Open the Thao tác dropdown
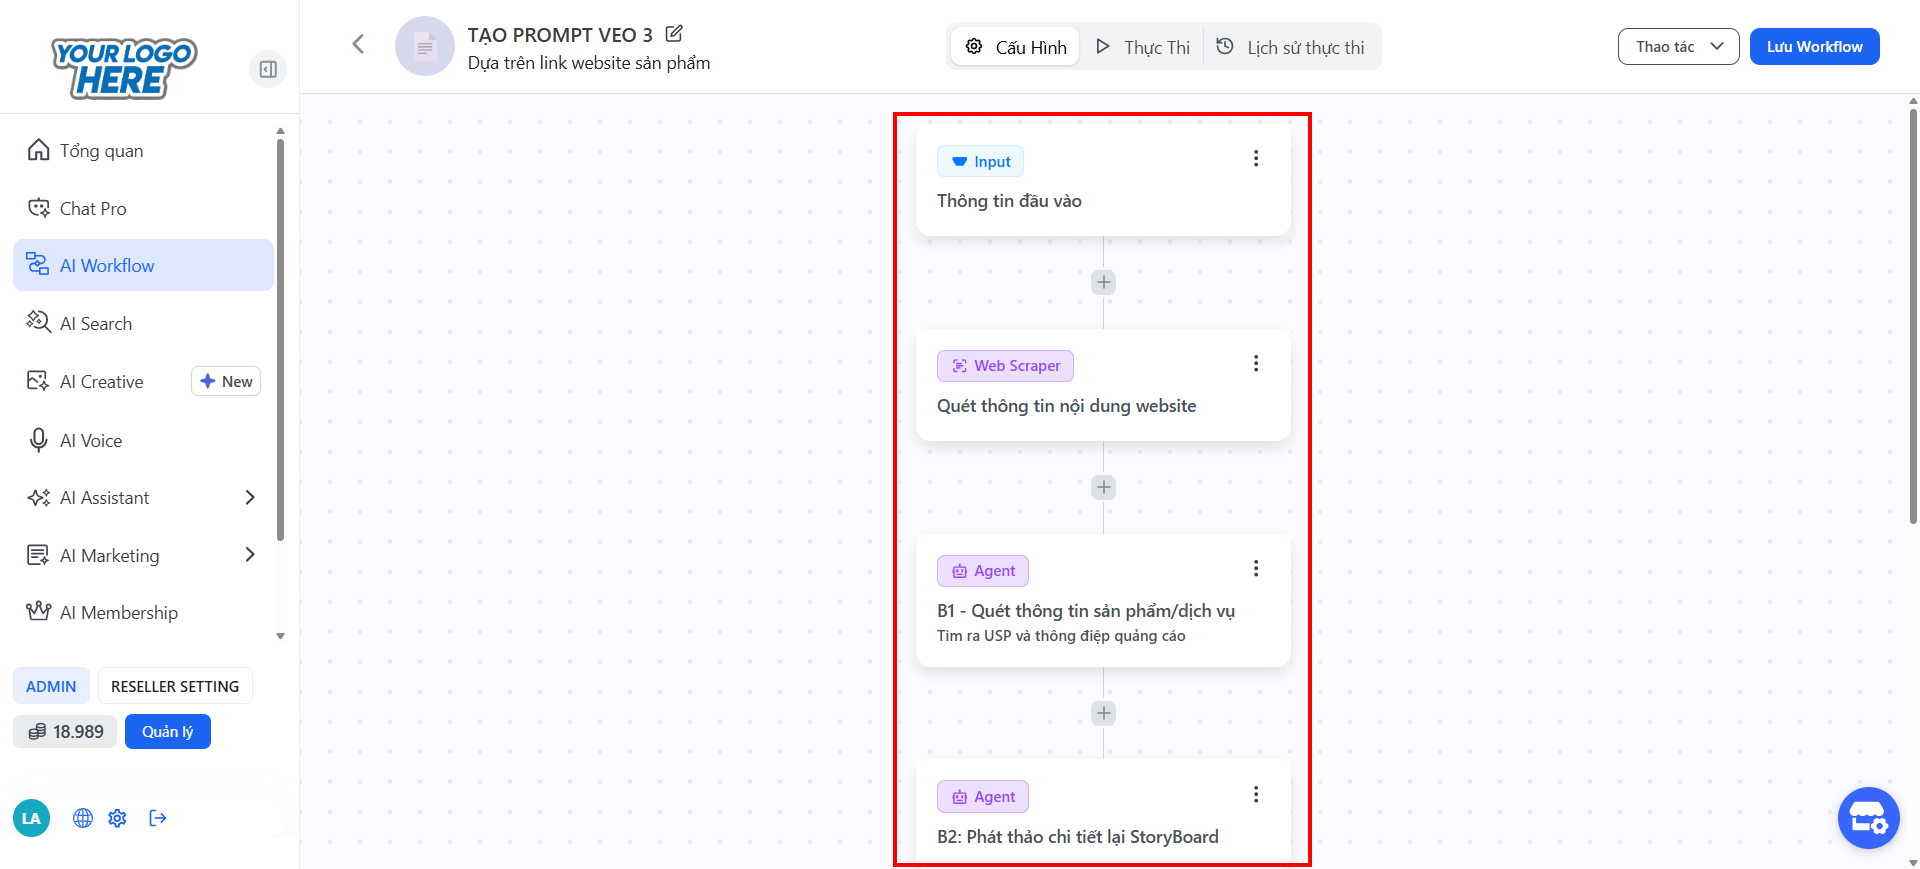The height and width of the screenshot is (869, 1920). (1678, 47)
